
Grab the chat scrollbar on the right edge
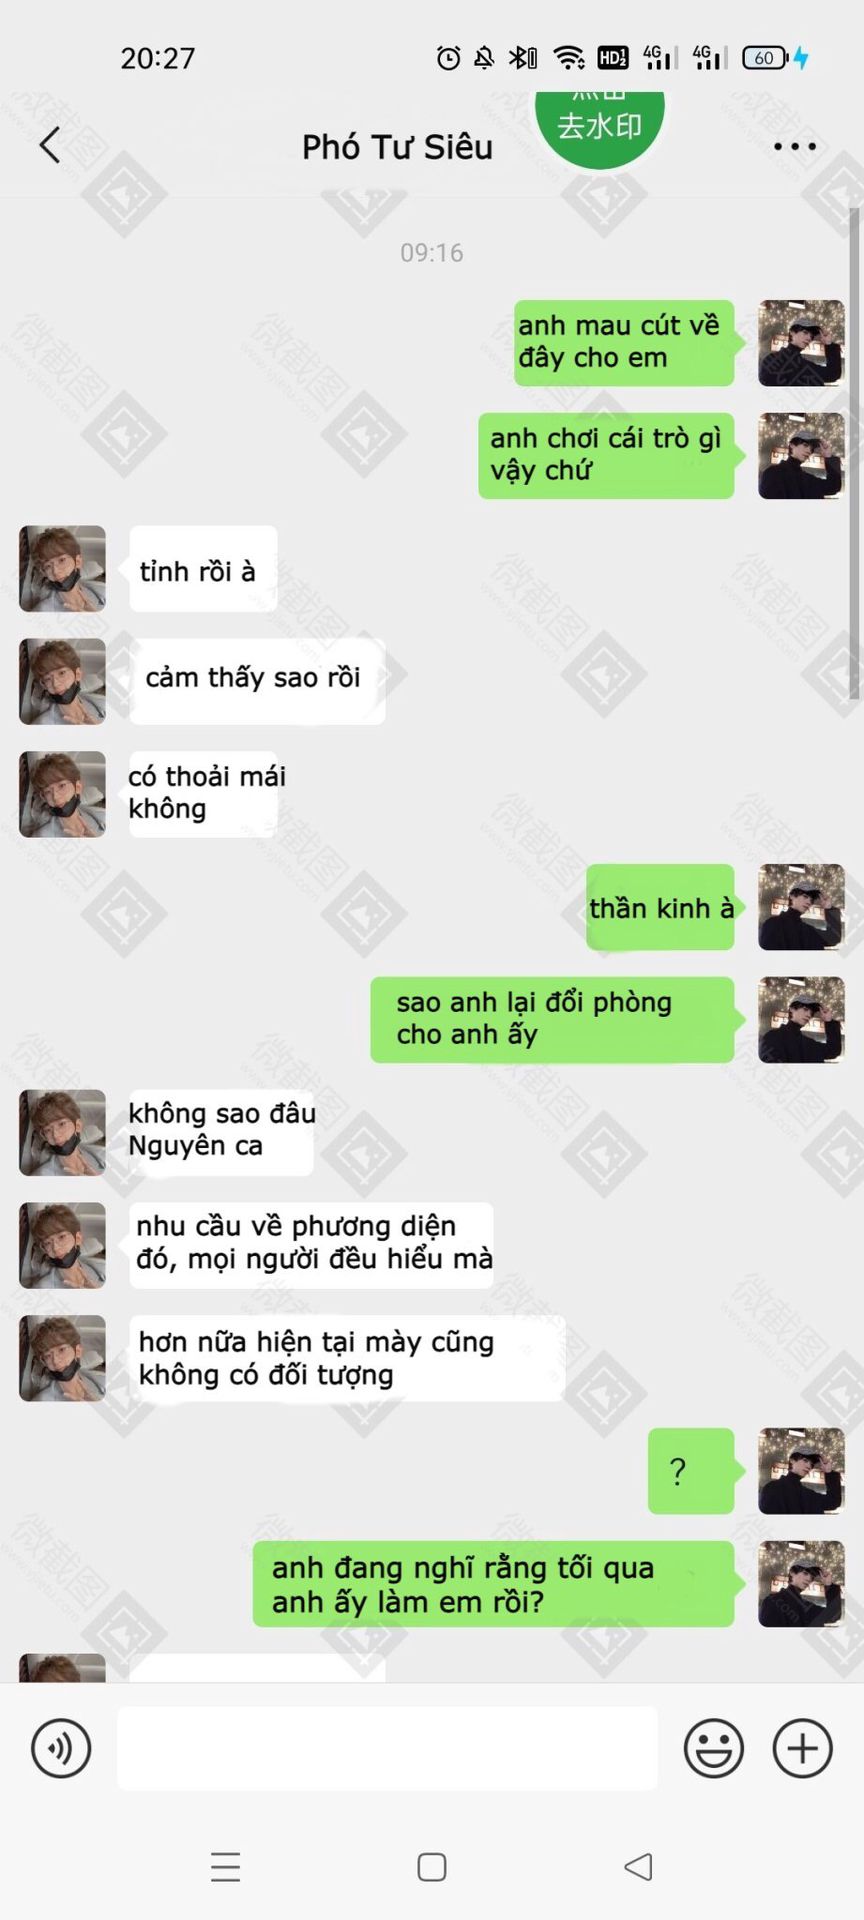point(854,453)
